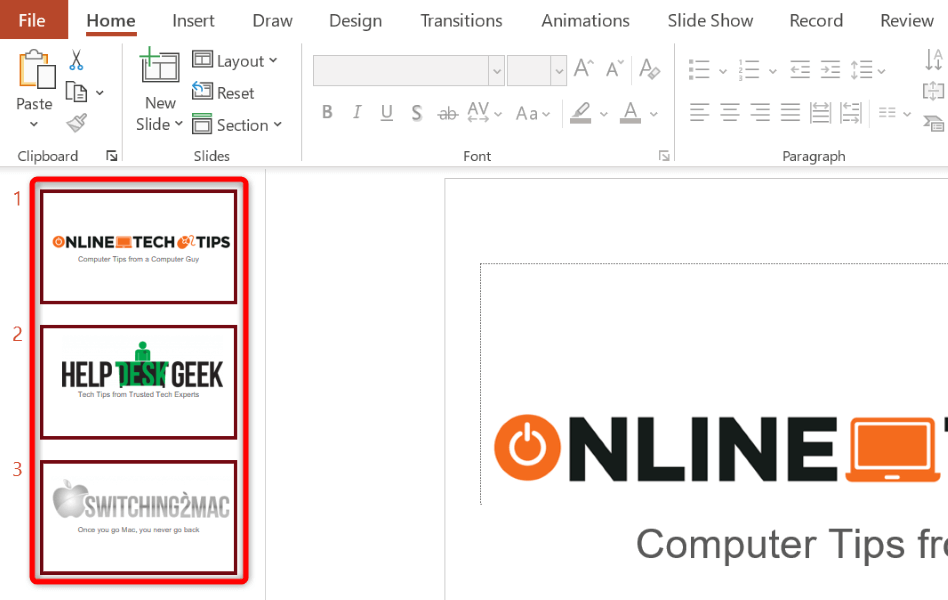Open the Slide Show tab

click(x=710, y=21)
